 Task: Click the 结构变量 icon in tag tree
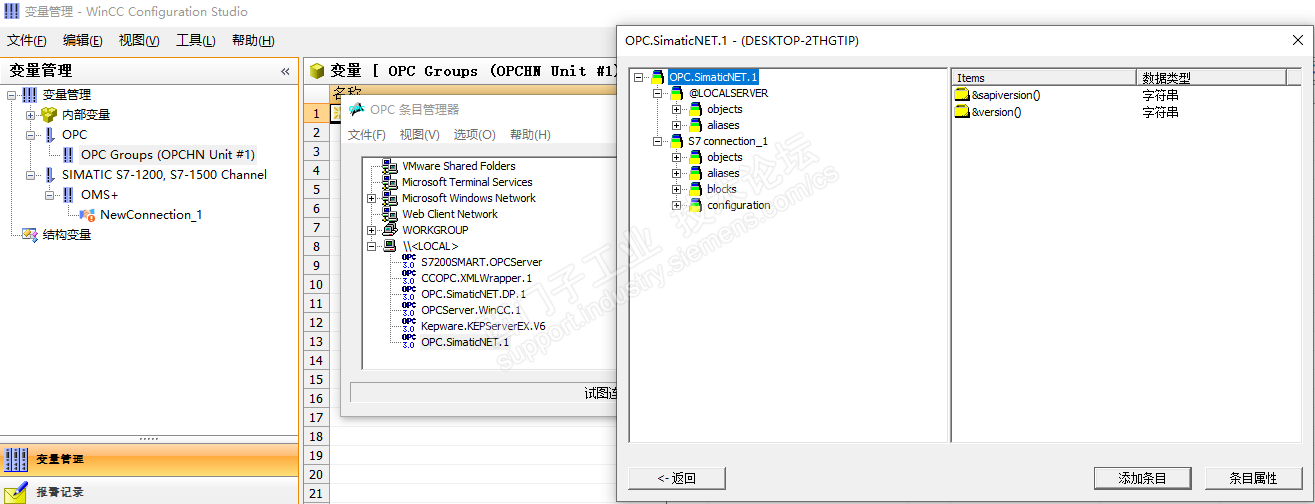click(30, 235)
